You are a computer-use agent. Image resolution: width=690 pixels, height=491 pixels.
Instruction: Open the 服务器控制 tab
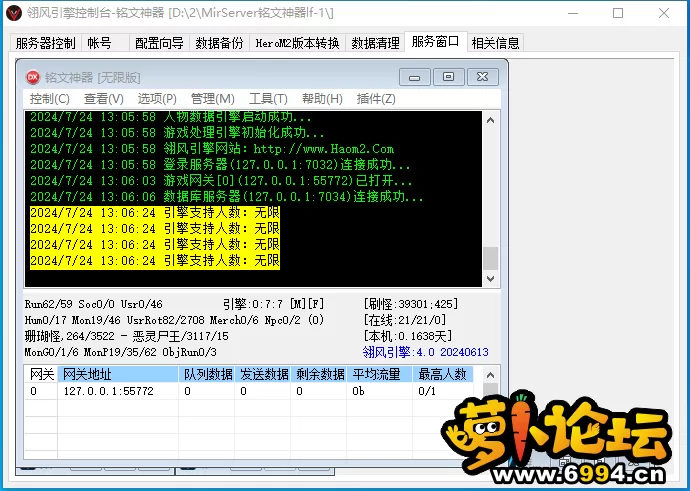point(45,43)
